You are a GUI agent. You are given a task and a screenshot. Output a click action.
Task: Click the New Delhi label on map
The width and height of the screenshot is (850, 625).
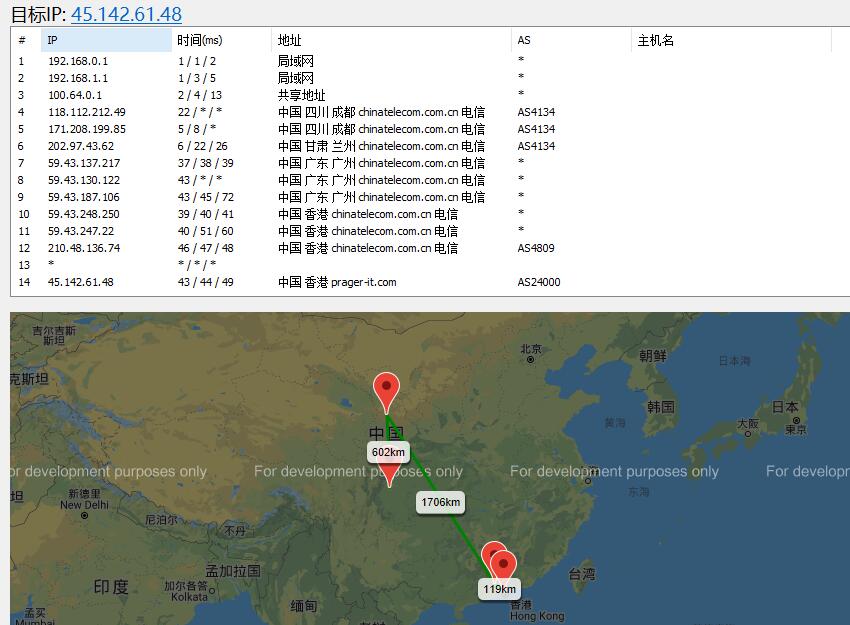click(84, 505)
